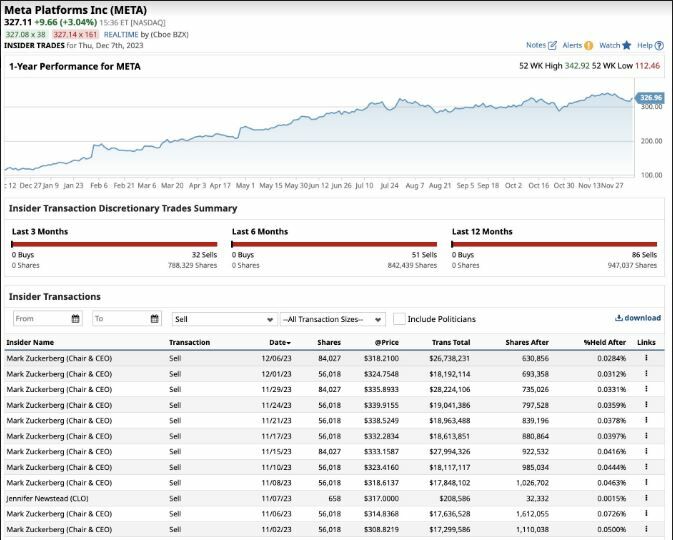Open calendar picker in From date field
Viewport: 673px width, 540px height.
click(75, 319)
